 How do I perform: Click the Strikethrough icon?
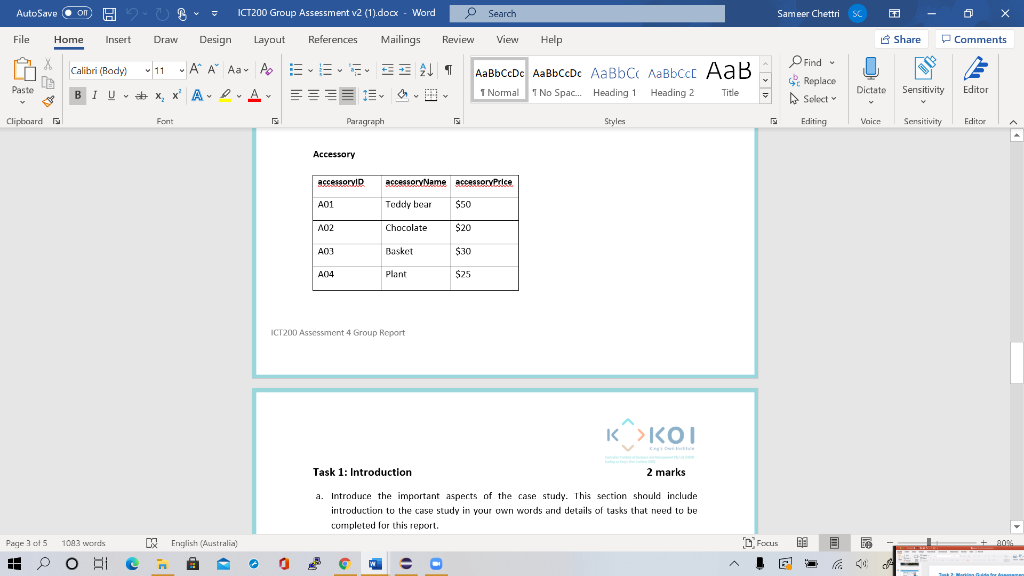pyautogui.click(x=142, y=96)
